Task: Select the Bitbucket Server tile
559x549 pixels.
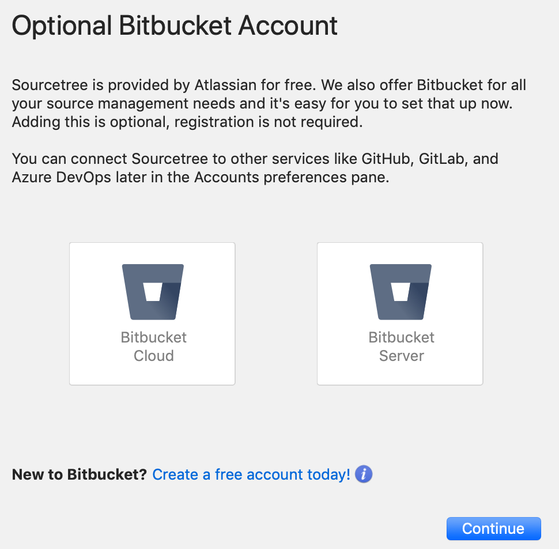Action: pos(400,314)
